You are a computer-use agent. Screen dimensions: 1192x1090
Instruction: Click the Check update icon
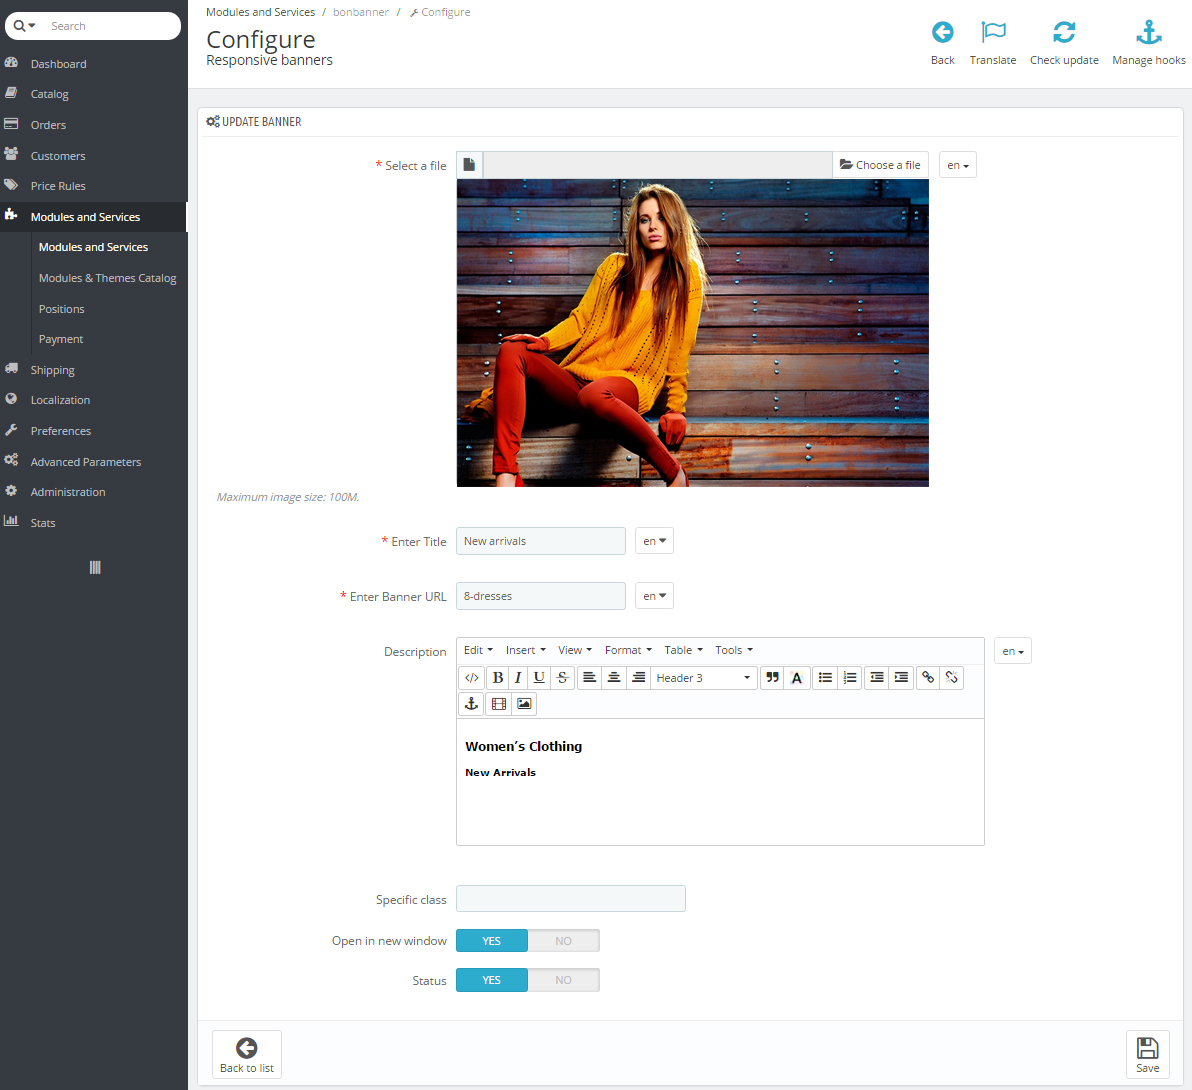[1064, 40]
